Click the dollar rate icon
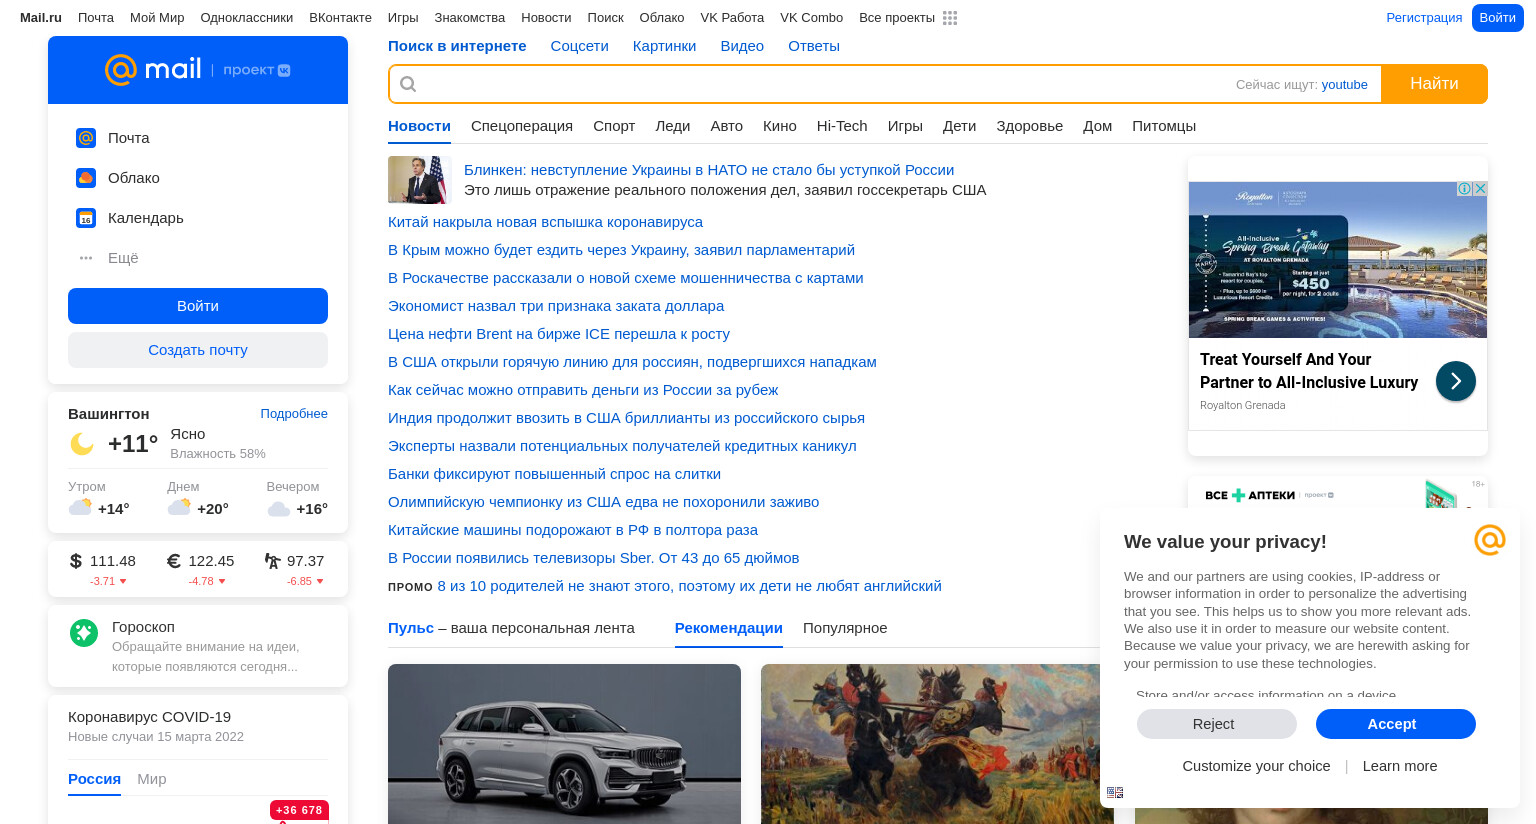Screen dimensions: 1536x824 pos(76,561)
